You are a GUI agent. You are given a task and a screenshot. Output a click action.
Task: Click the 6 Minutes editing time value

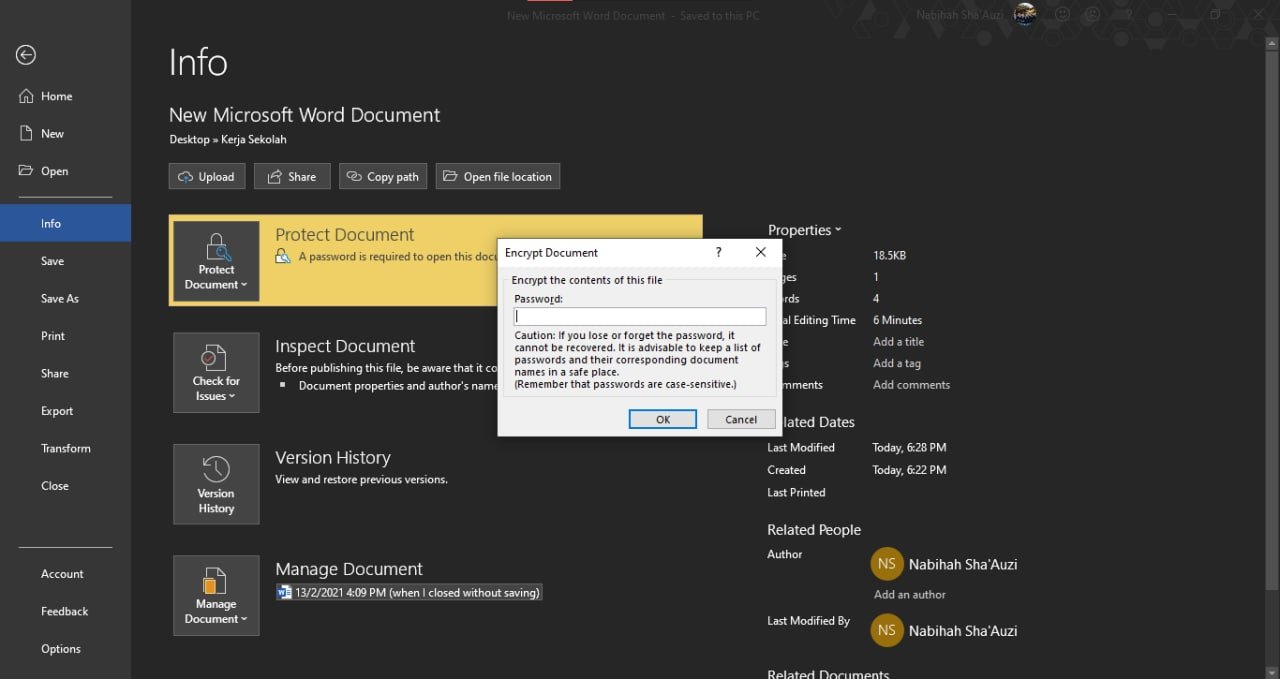click(x=897, y=320)
